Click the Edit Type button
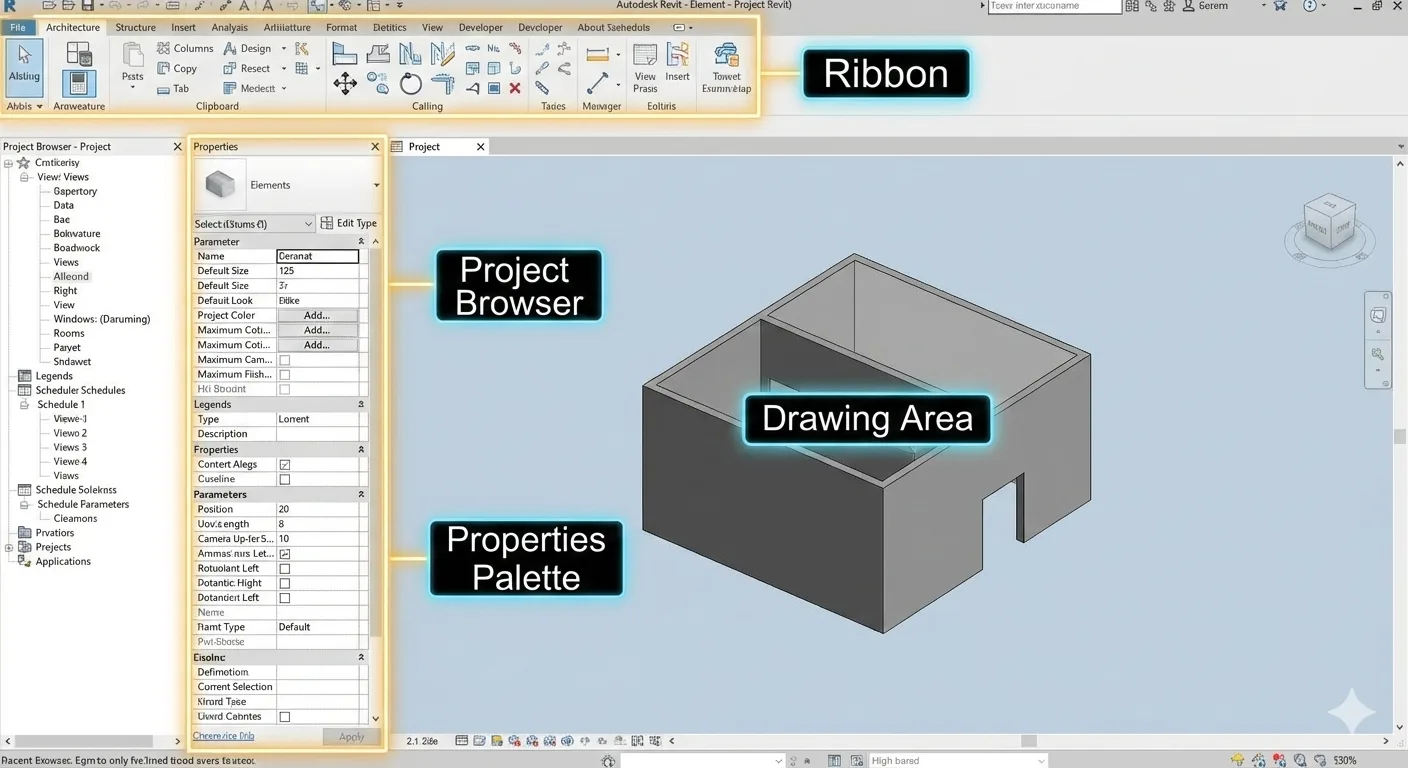 tap(348, 224)
